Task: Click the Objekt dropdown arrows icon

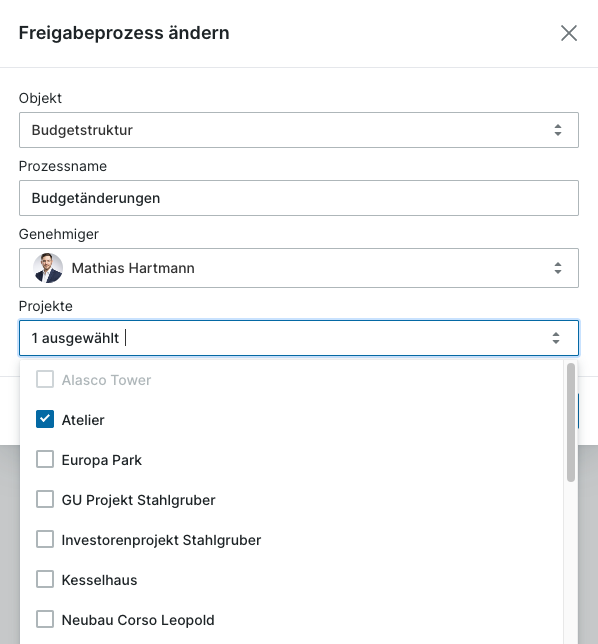Action: (x=557, y=130)
